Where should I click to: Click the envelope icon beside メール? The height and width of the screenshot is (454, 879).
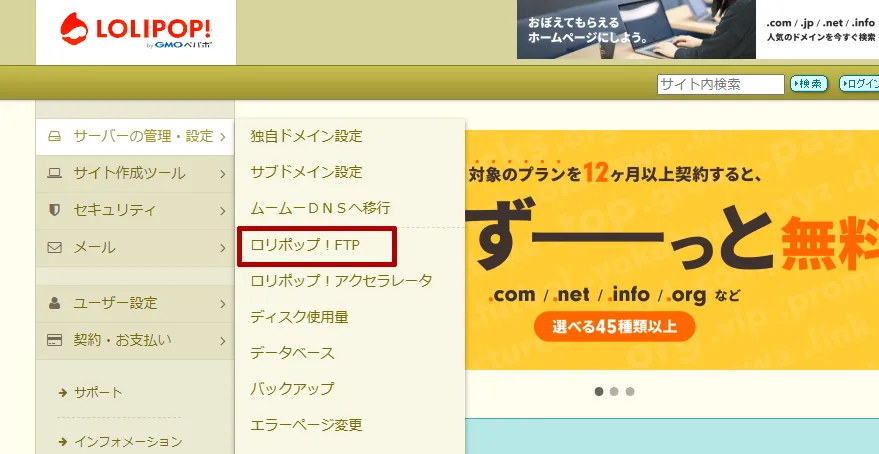click(55, 247)
